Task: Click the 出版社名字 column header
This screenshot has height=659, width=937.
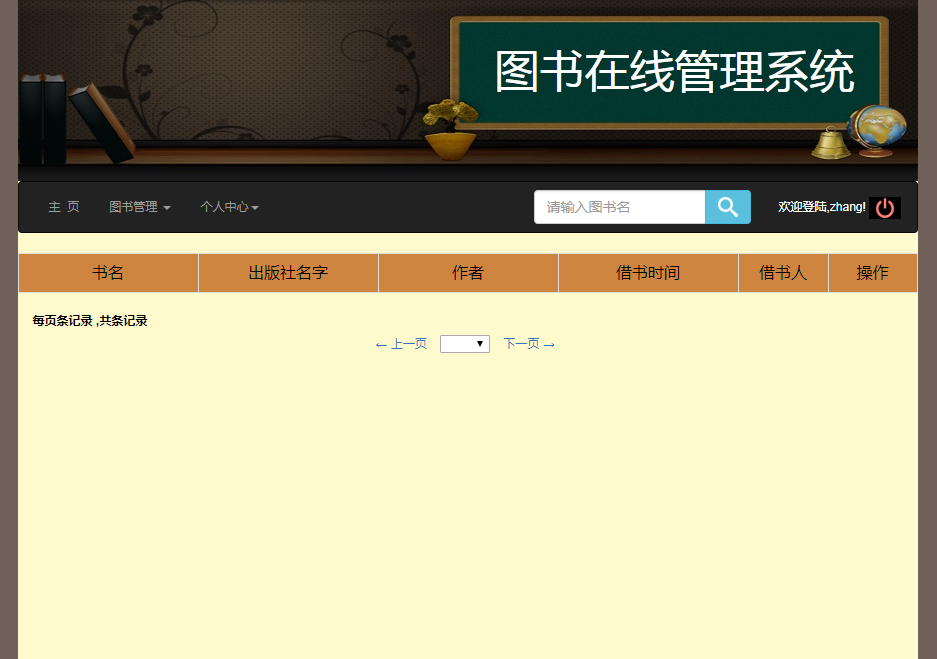Action: click(288, 273)
